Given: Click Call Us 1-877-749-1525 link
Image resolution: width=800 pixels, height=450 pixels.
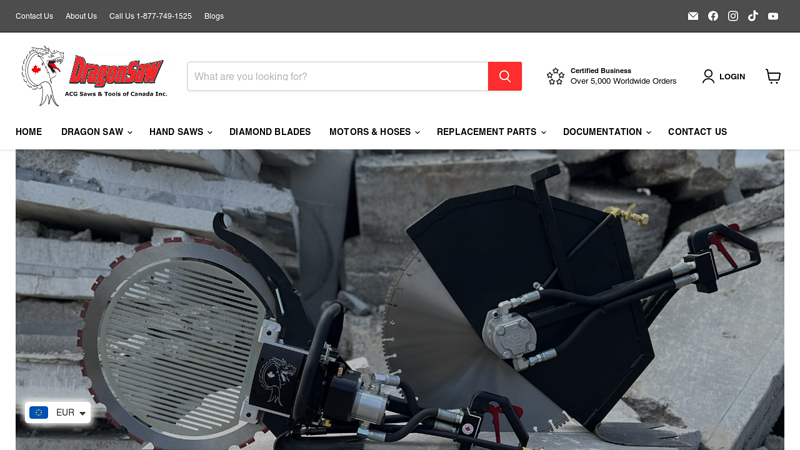Looking at the screenshot, I should (151, 16).
